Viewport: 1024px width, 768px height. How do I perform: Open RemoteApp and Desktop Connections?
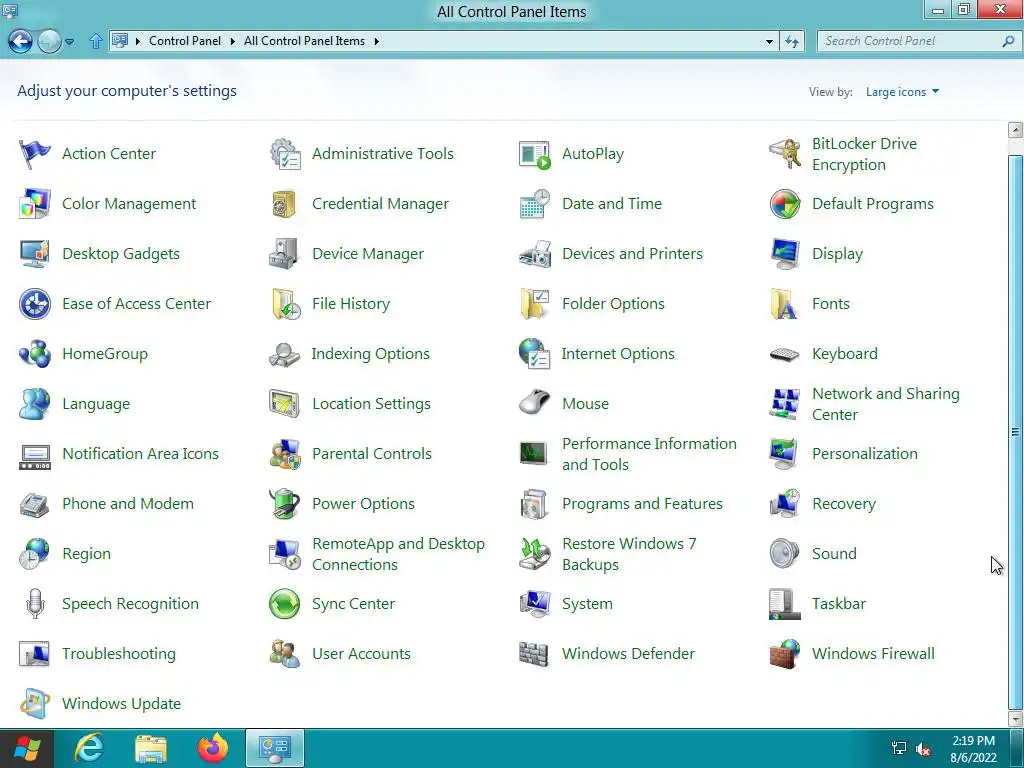point(398,554)
